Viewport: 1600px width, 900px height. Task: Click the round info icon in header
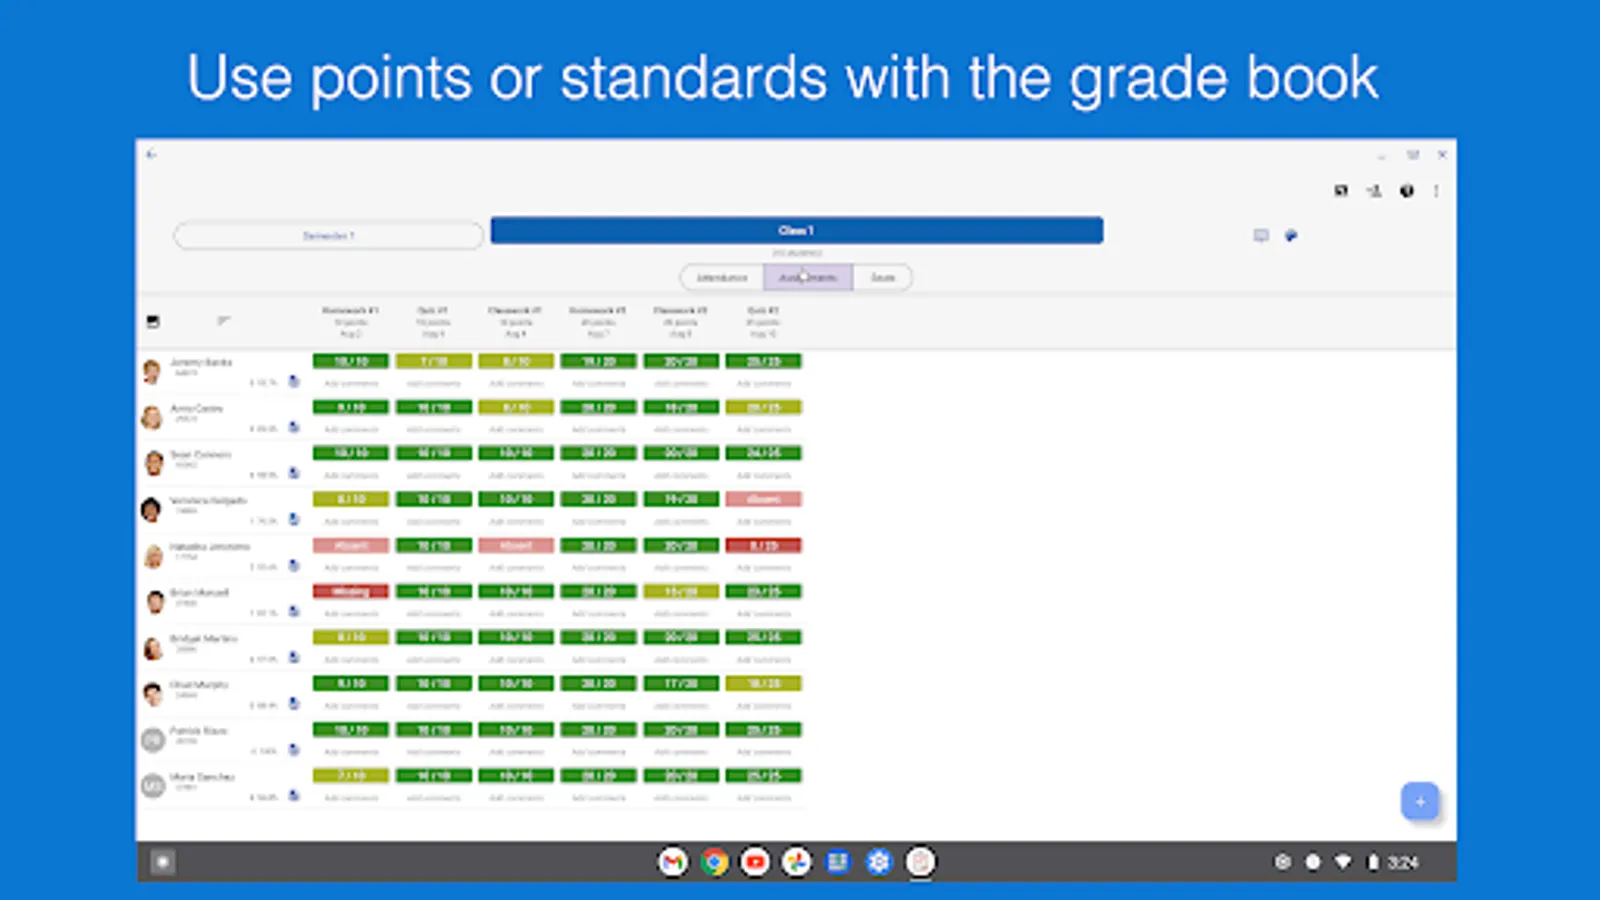1407,191
